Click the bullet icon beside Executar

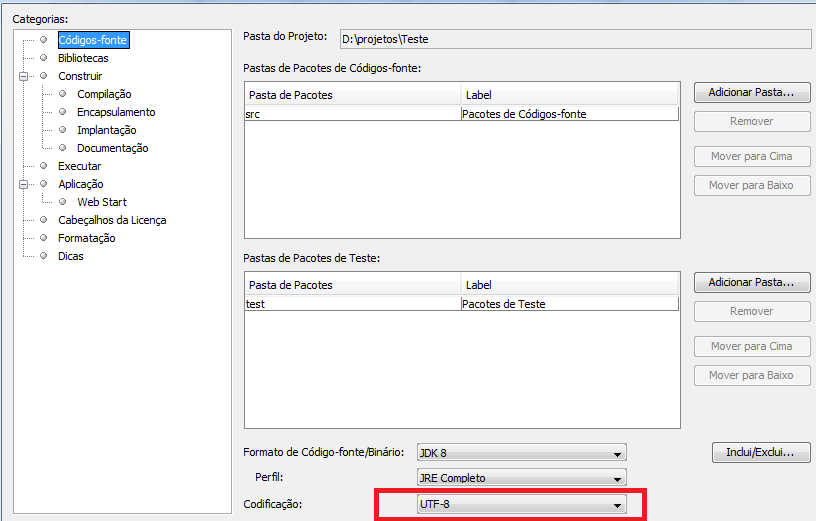pos(44,166)
